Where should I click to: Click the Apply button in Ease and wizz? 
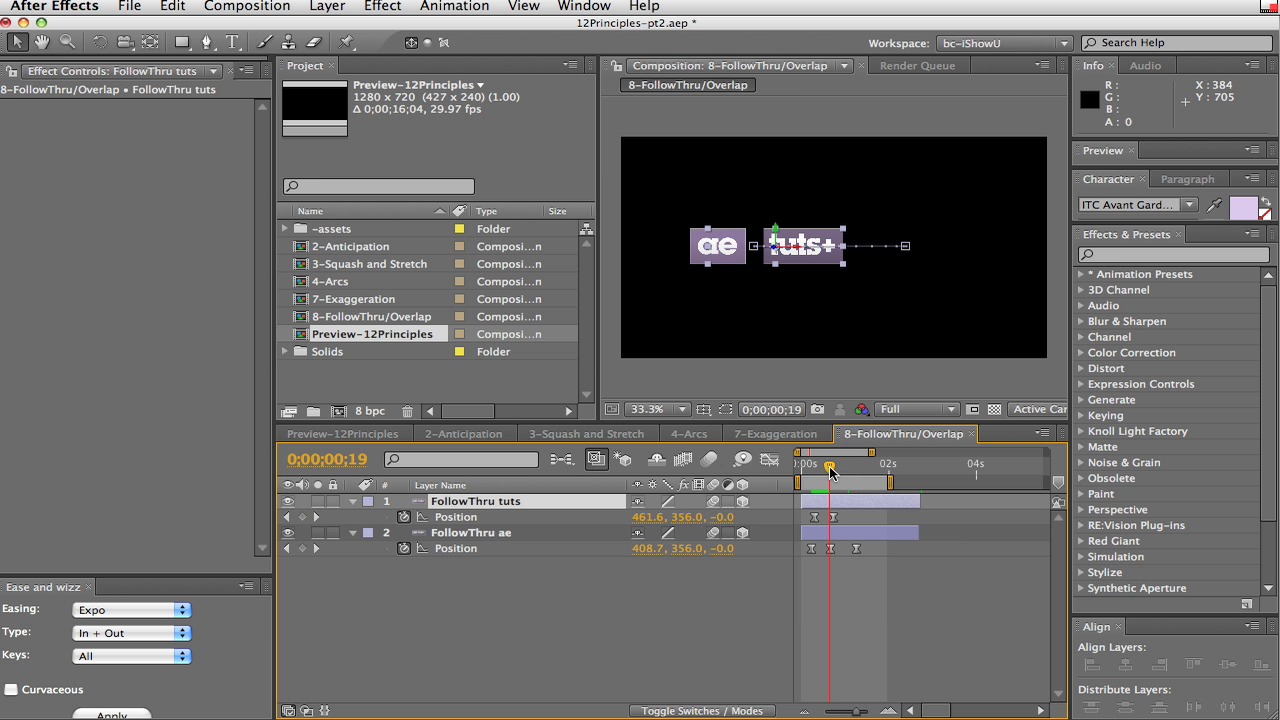(112, 714)
